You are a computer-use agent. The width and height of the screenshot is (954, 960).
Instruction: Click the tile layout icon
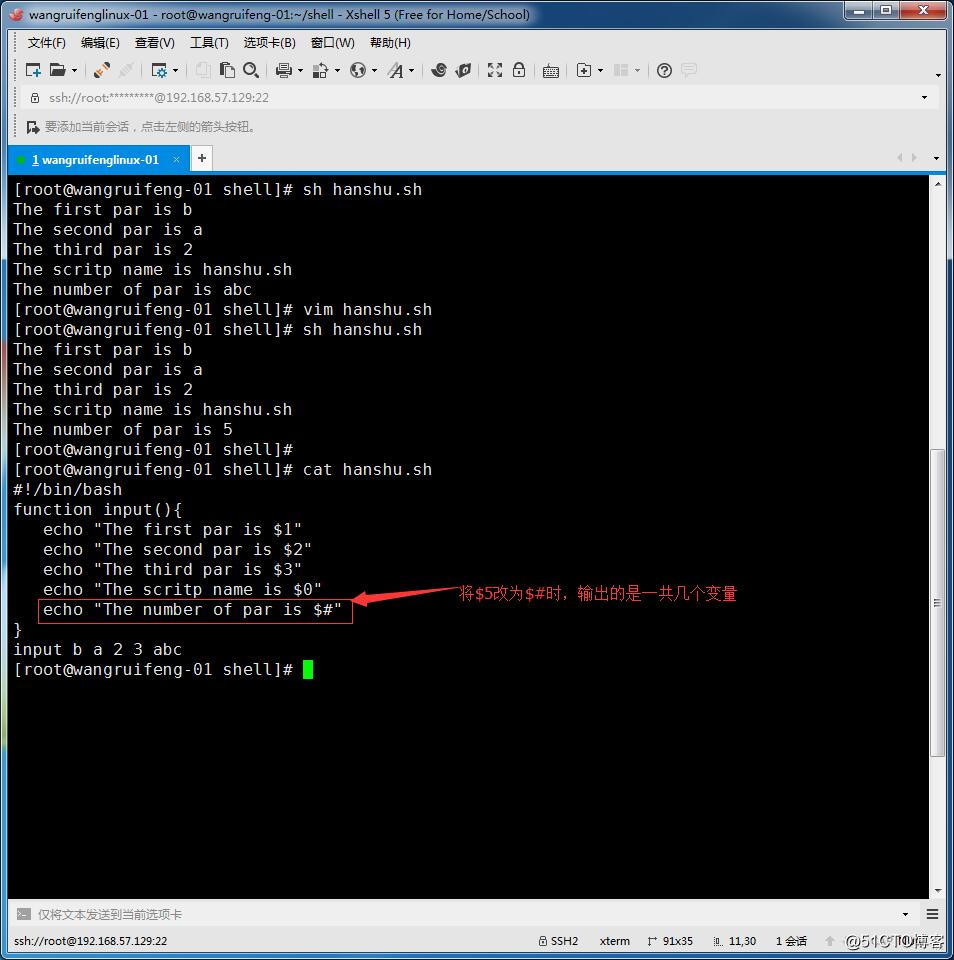621,70
